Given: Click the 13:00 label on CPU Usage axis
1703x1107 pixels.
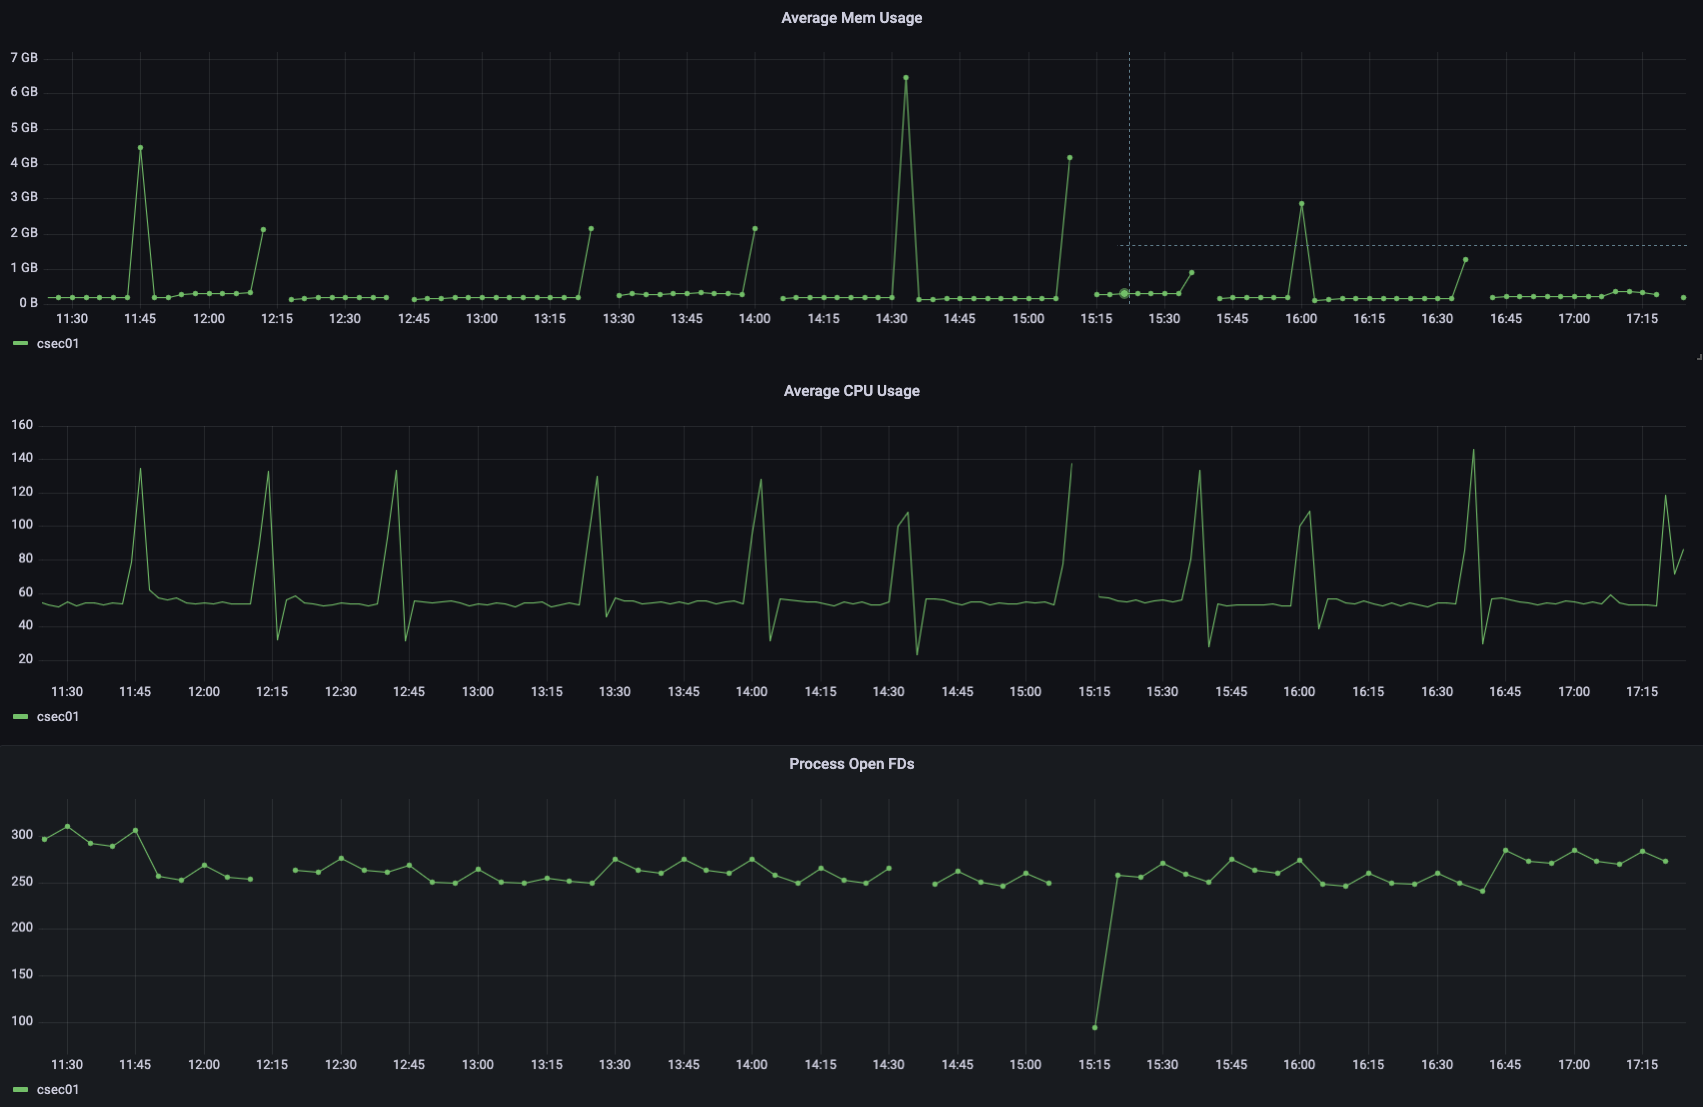Looking at the screenshot, I should point(477,692).
